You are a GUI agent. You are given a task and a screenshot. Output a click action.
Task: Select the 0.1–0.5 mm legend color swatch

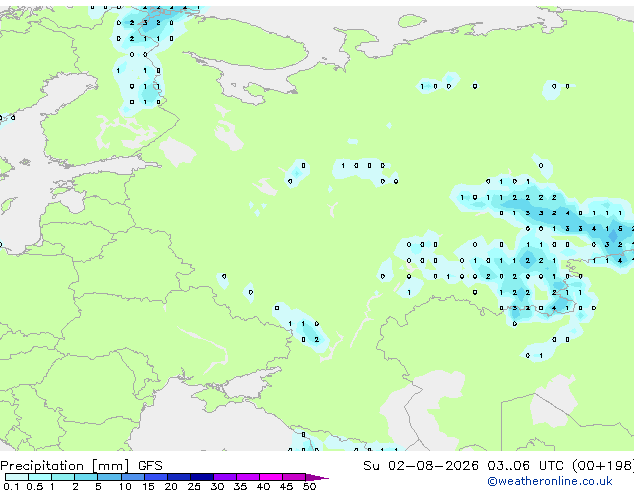click(x=17, y=477)
